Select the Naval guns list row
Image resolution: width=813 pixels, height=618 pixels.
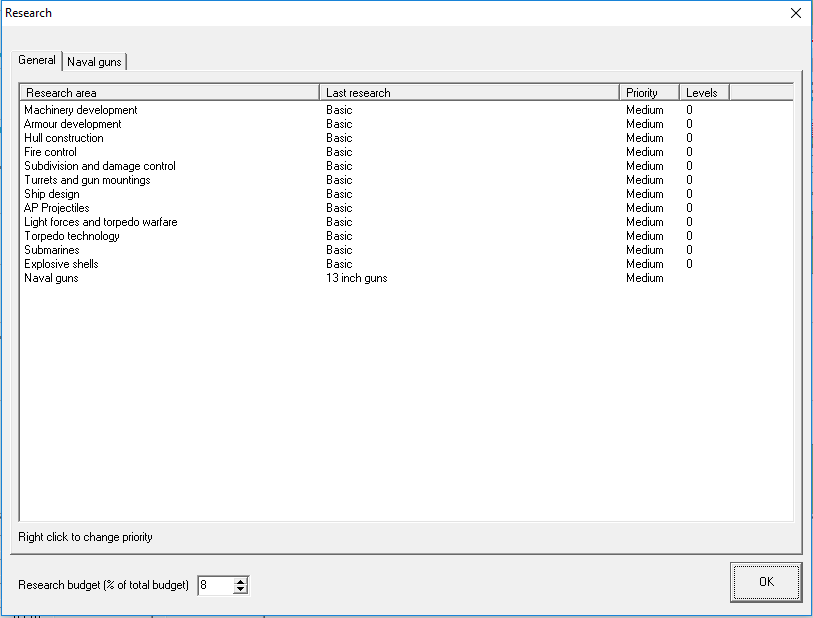pyautogui.click(x=51, y=278)
